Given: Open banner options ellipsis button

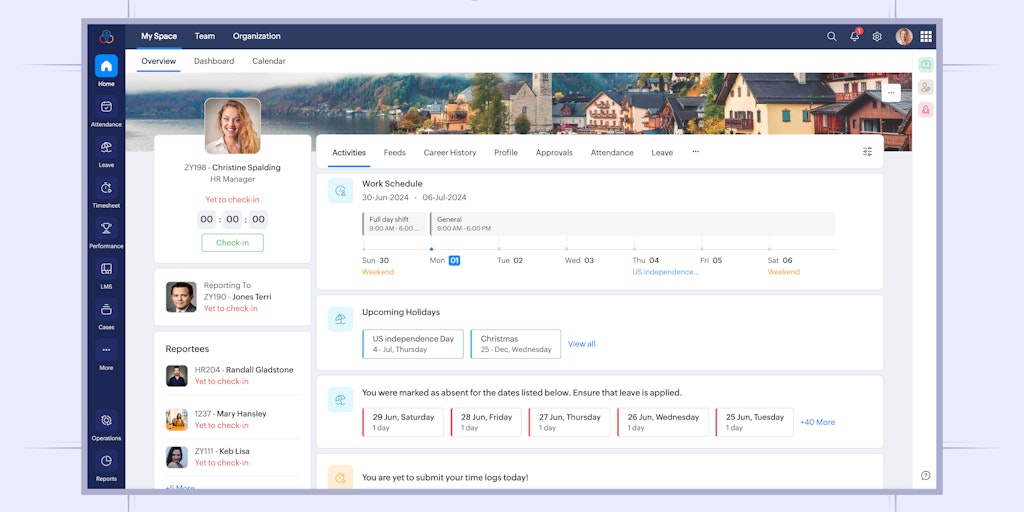Looking at the screenshot, I should pyautogui.click(x=891, y=93).
